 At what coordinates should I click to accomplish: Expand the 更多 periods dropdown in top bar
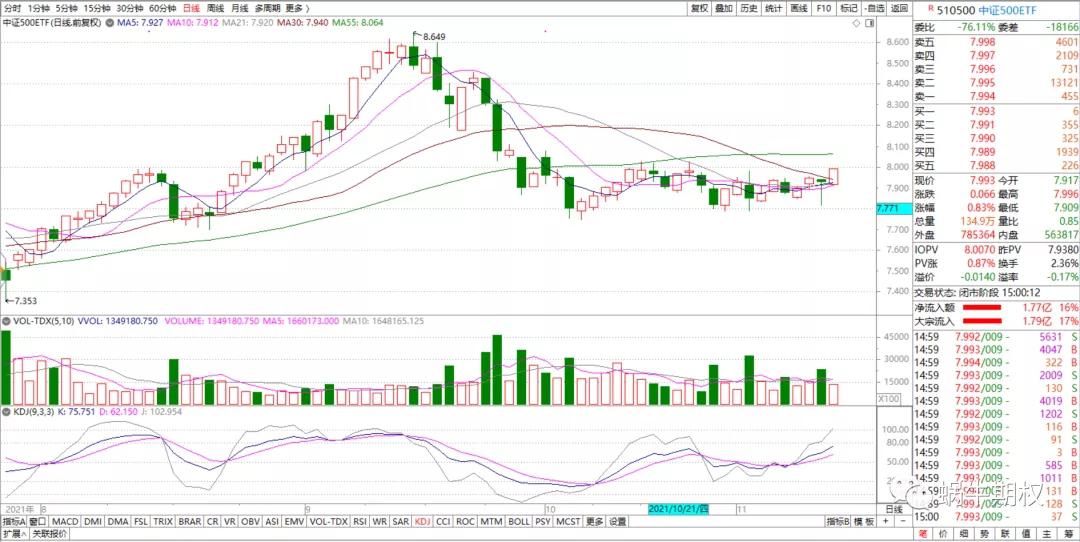point(296,8)
